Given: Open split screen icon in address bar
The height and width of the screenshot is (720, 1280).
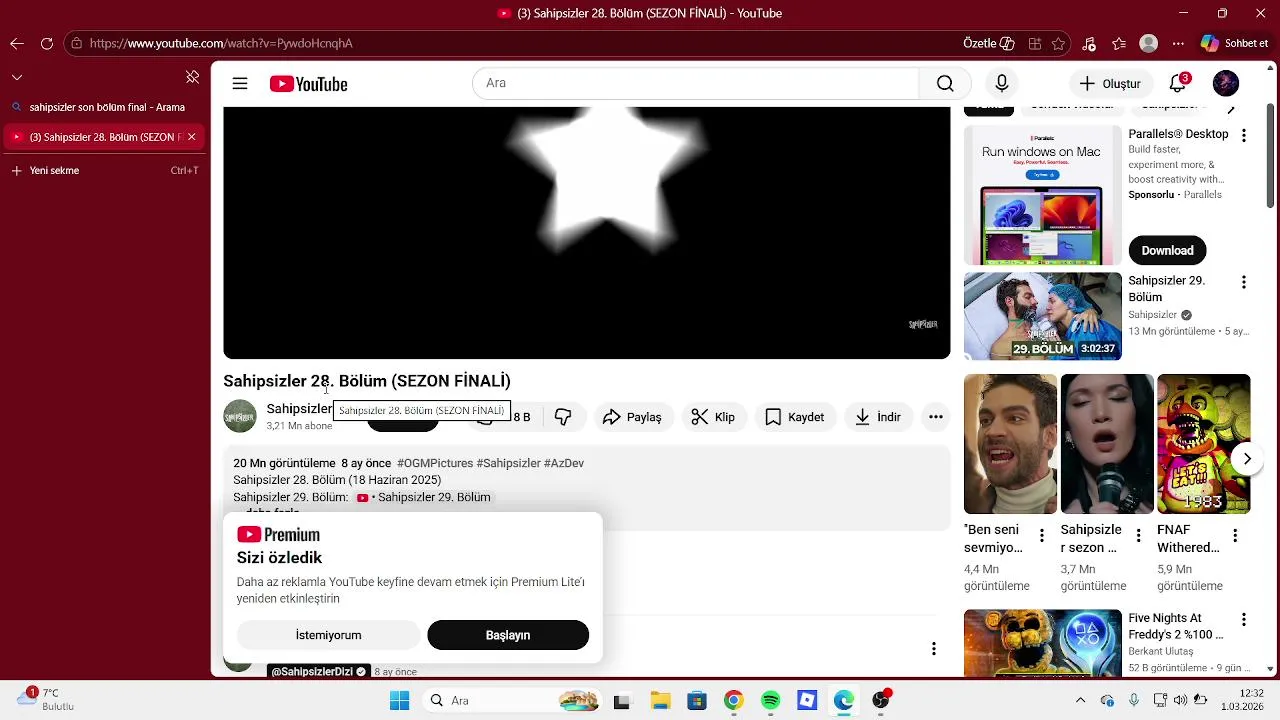Looking at the screenshot, I should click(1035, 43).
